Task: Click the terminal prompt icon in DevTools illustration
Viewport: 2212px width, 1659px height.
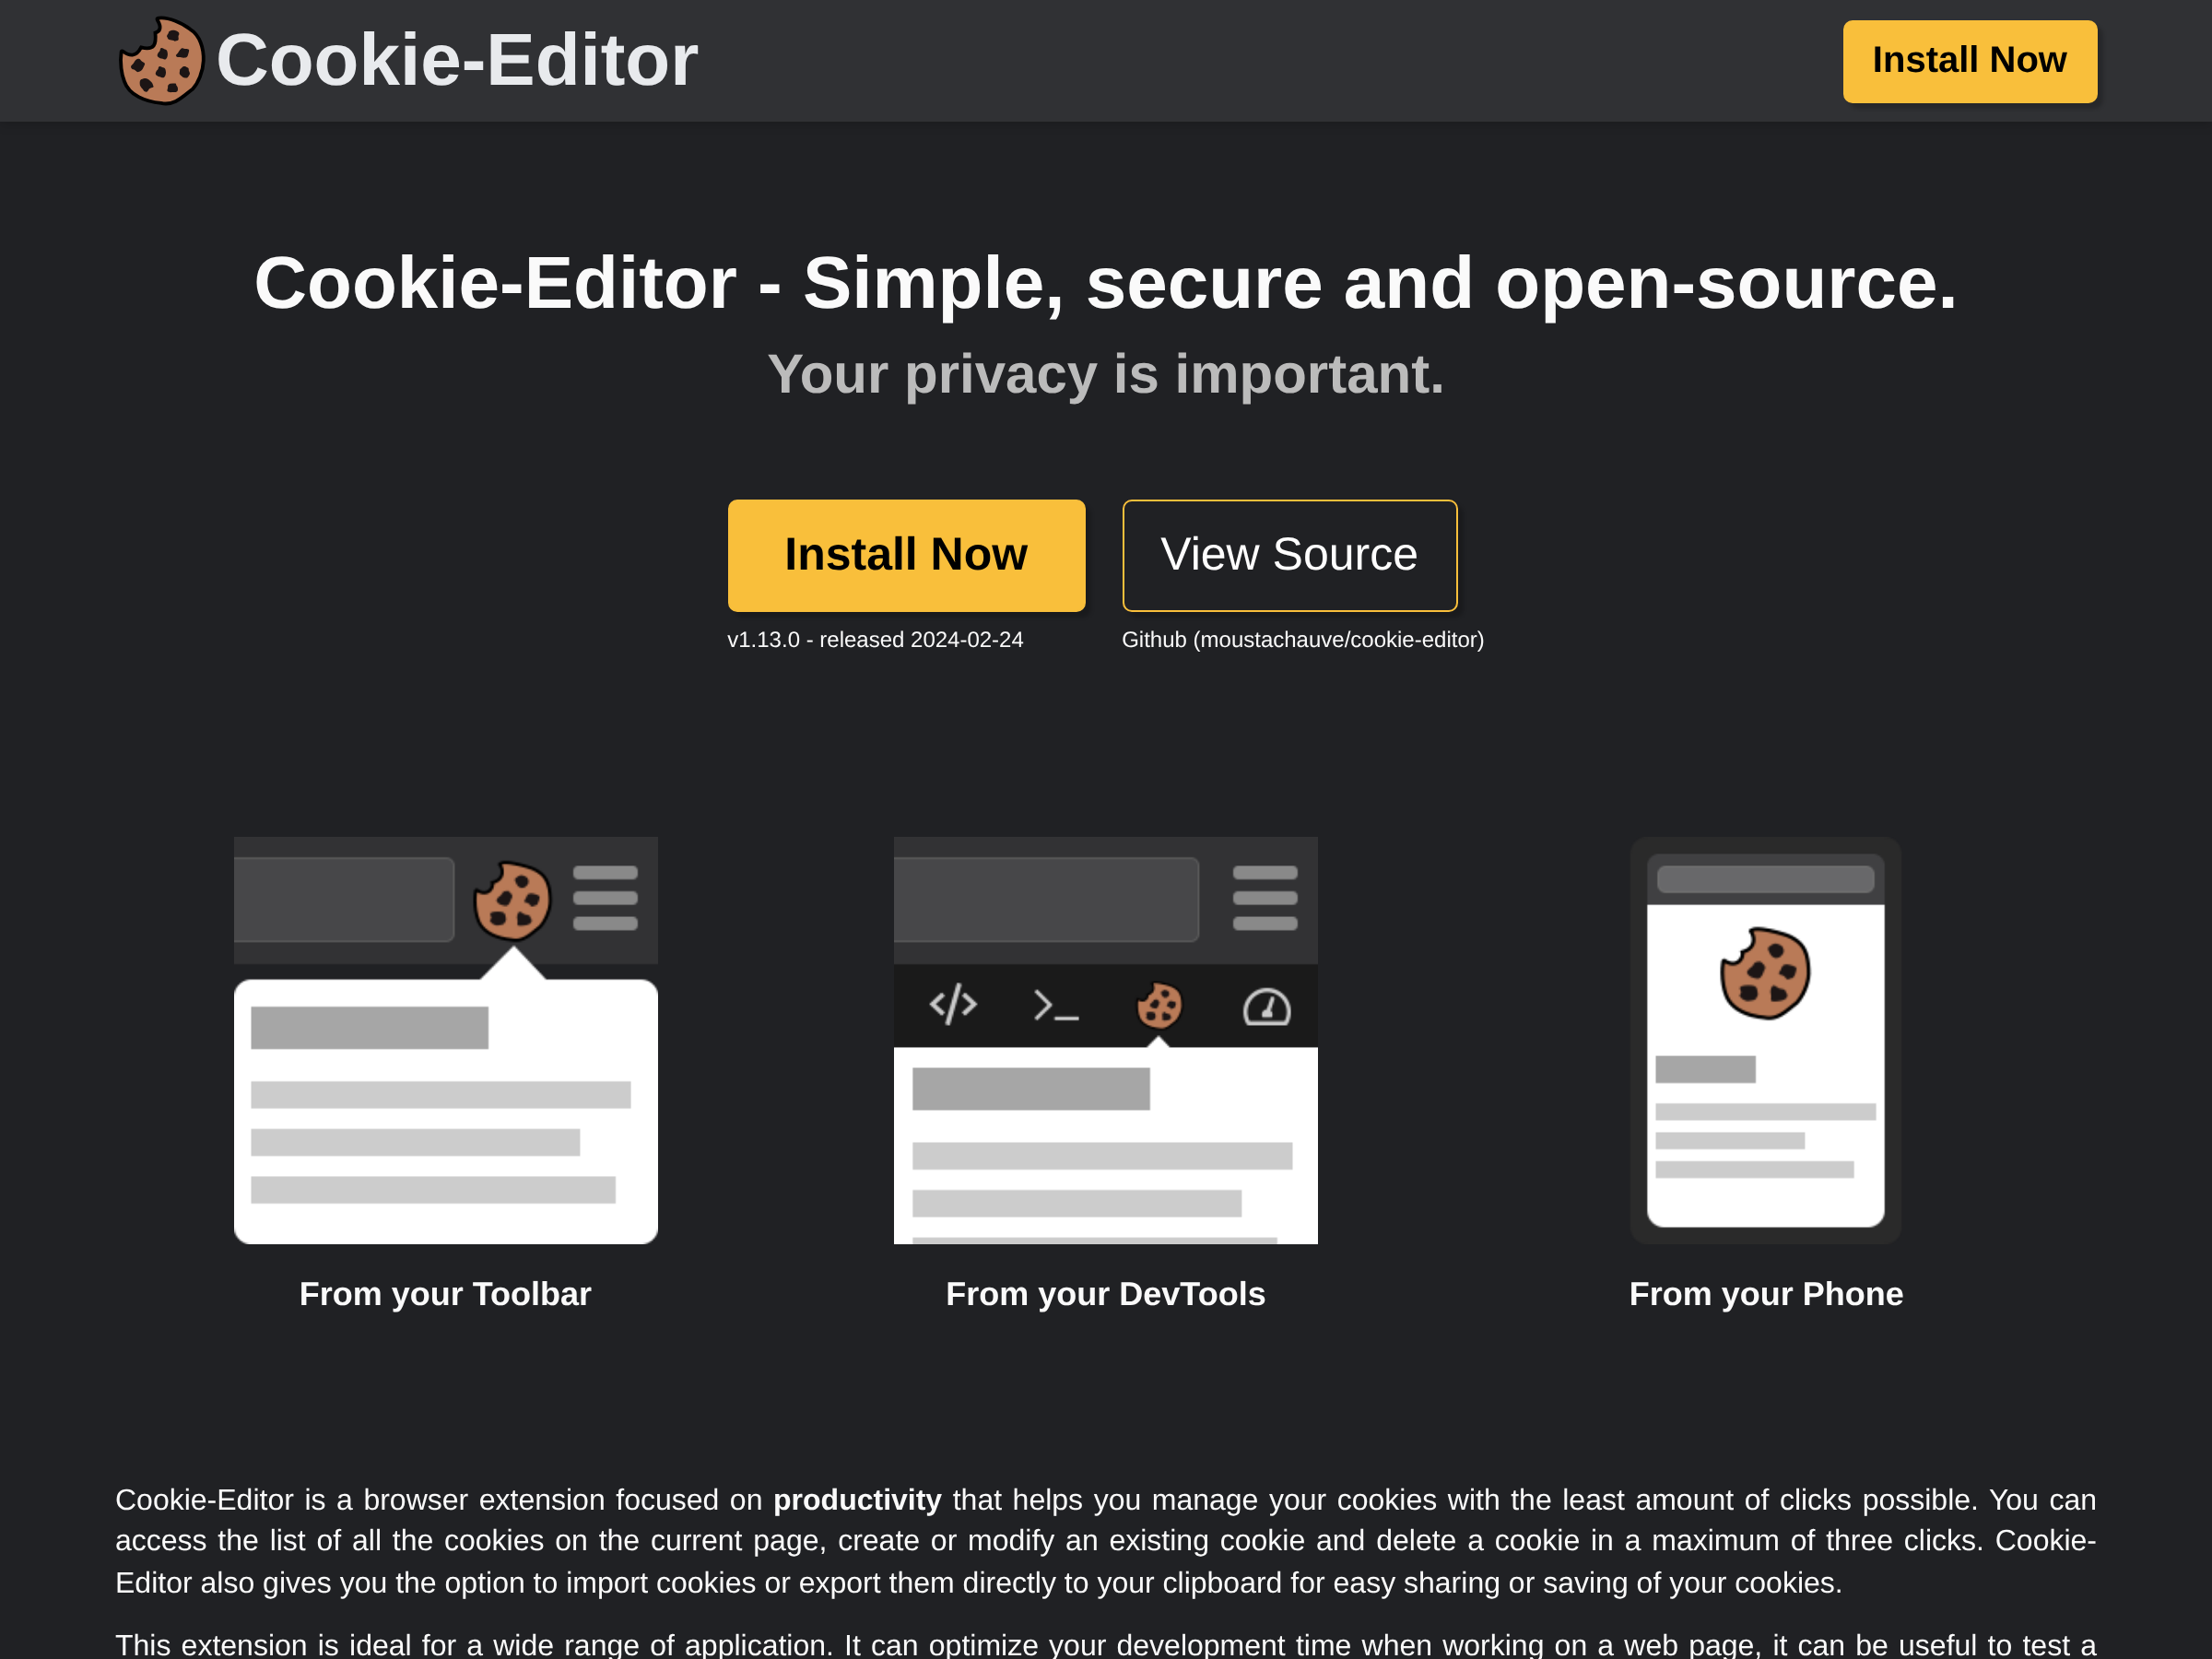Action: [1056, 1006]
